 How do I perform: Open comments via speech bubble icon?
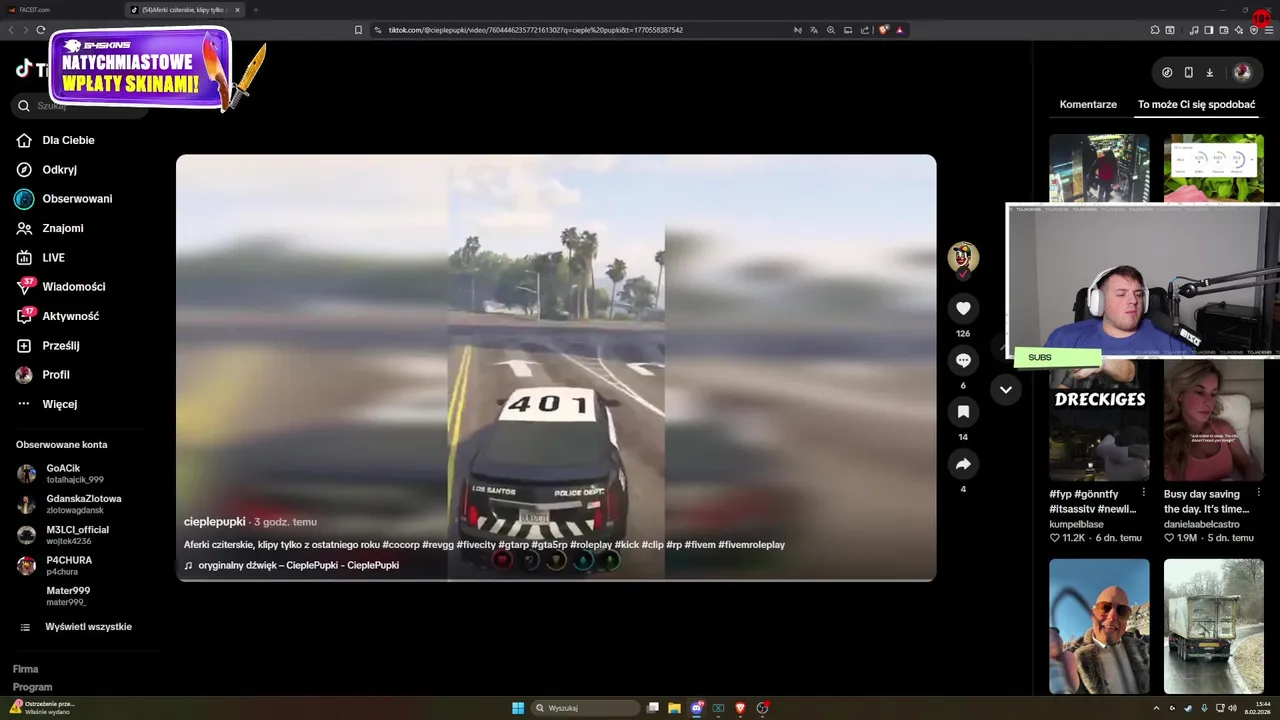pyautogui.click(x=963, y=360)
